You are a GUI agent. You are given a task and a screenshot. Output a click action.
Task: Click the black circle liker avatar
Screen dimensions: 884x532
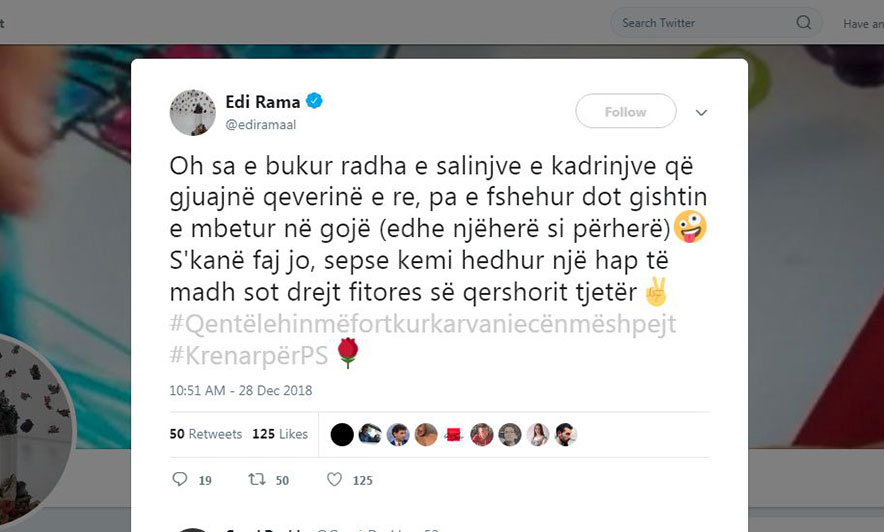(x=342, y=435)
